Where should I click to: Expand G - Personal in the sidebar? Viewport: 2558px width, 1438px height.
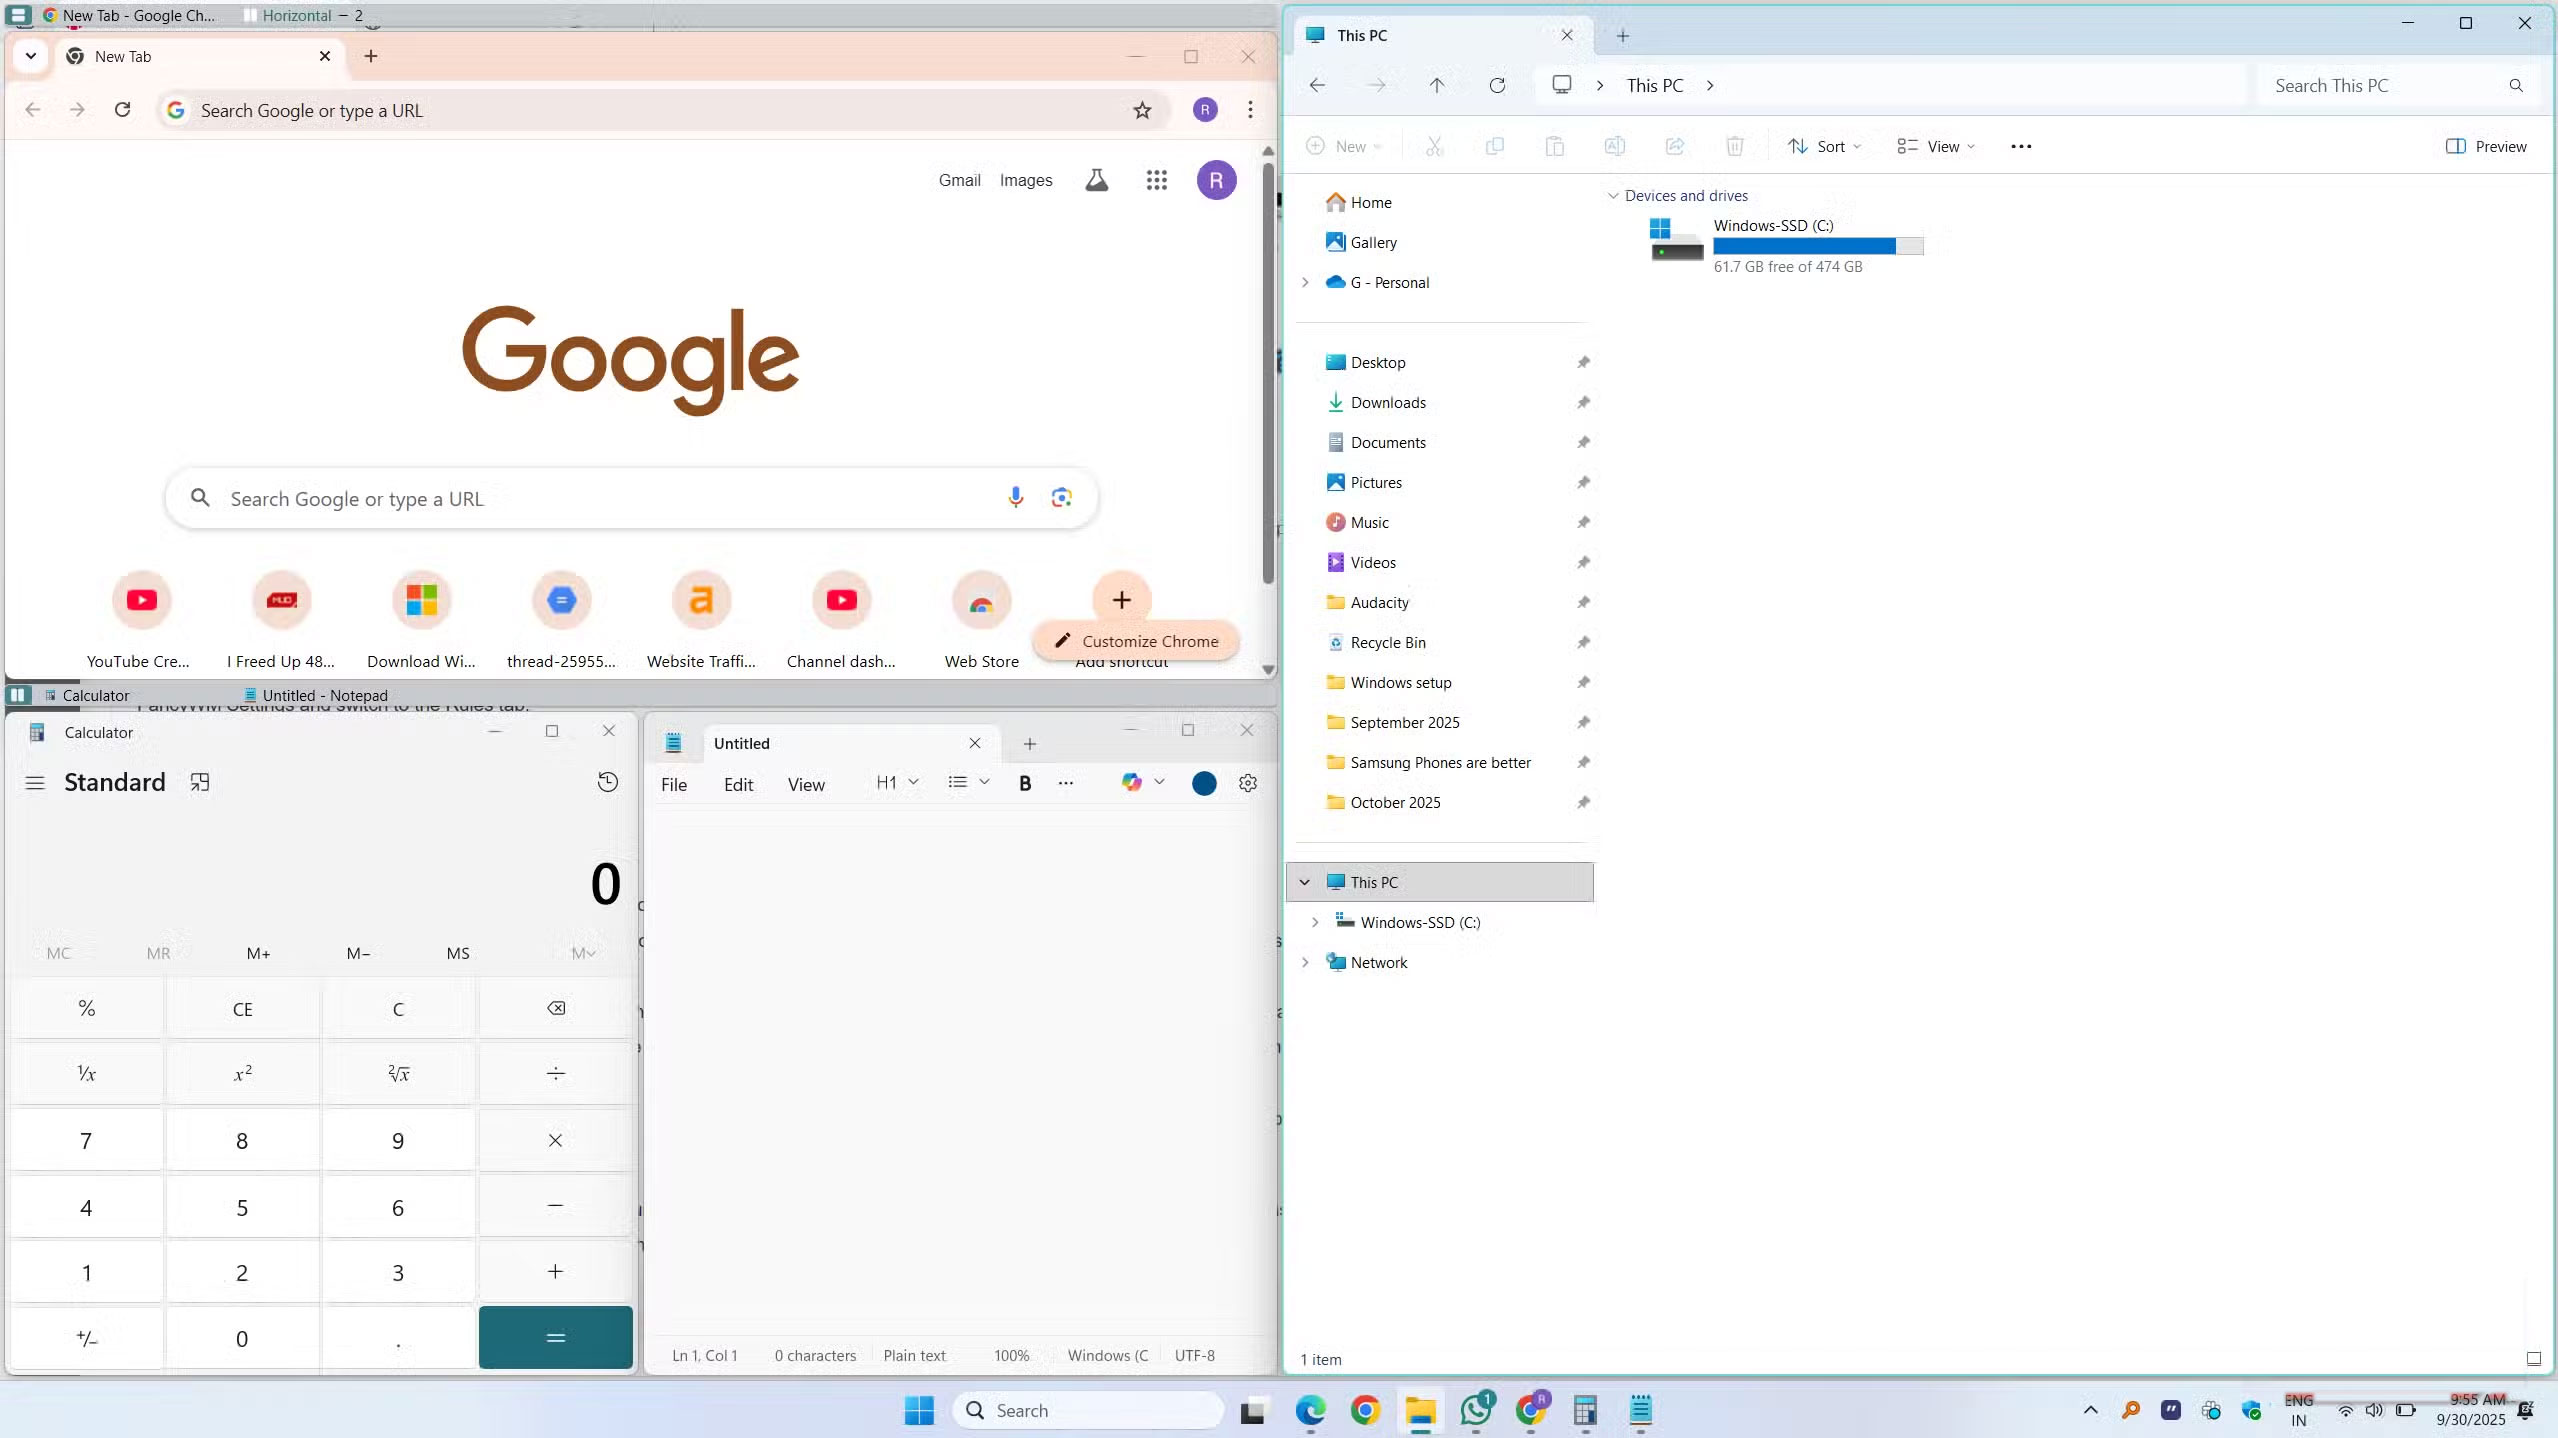click(x=1304, y=282)
